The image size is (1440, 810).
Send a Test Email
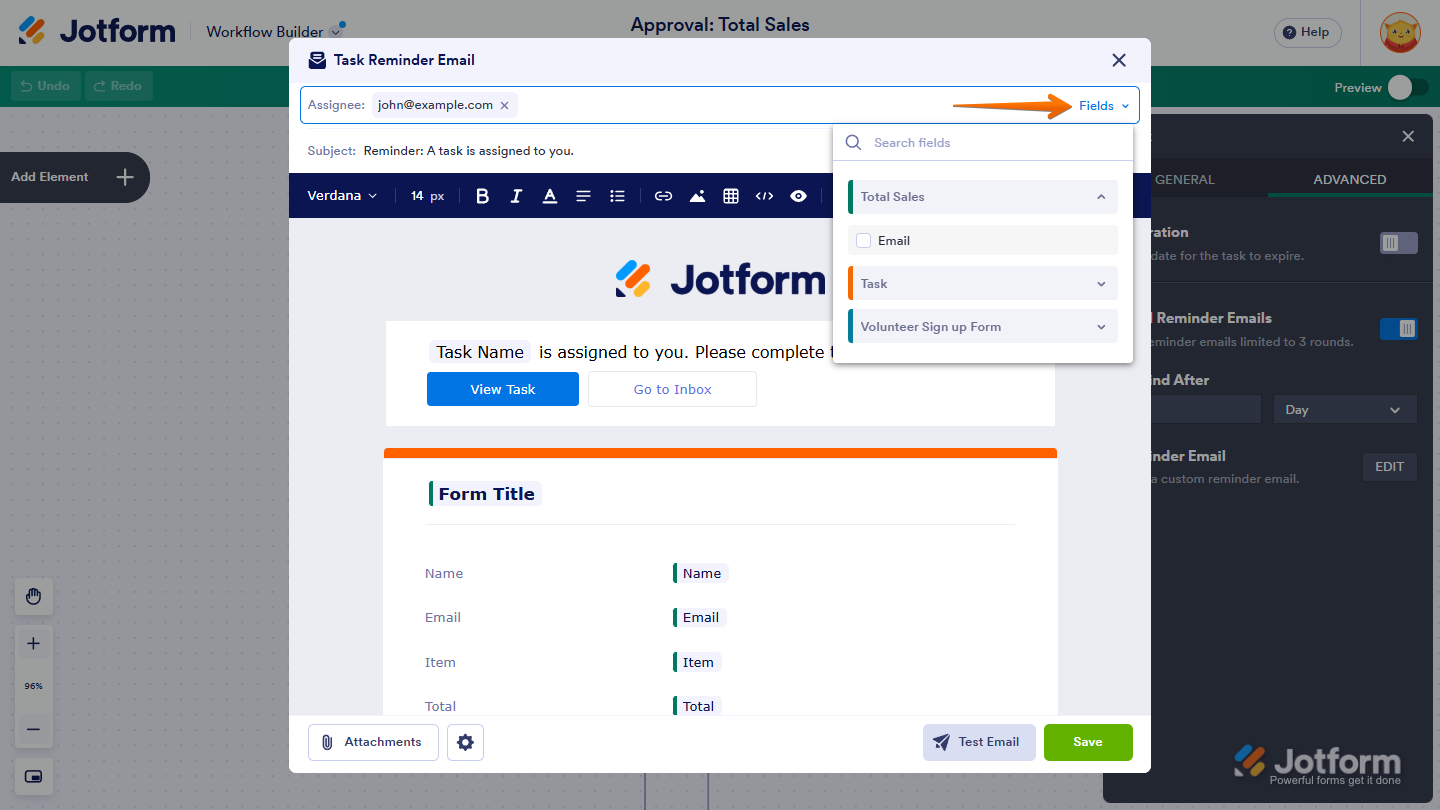click(979, 742)
